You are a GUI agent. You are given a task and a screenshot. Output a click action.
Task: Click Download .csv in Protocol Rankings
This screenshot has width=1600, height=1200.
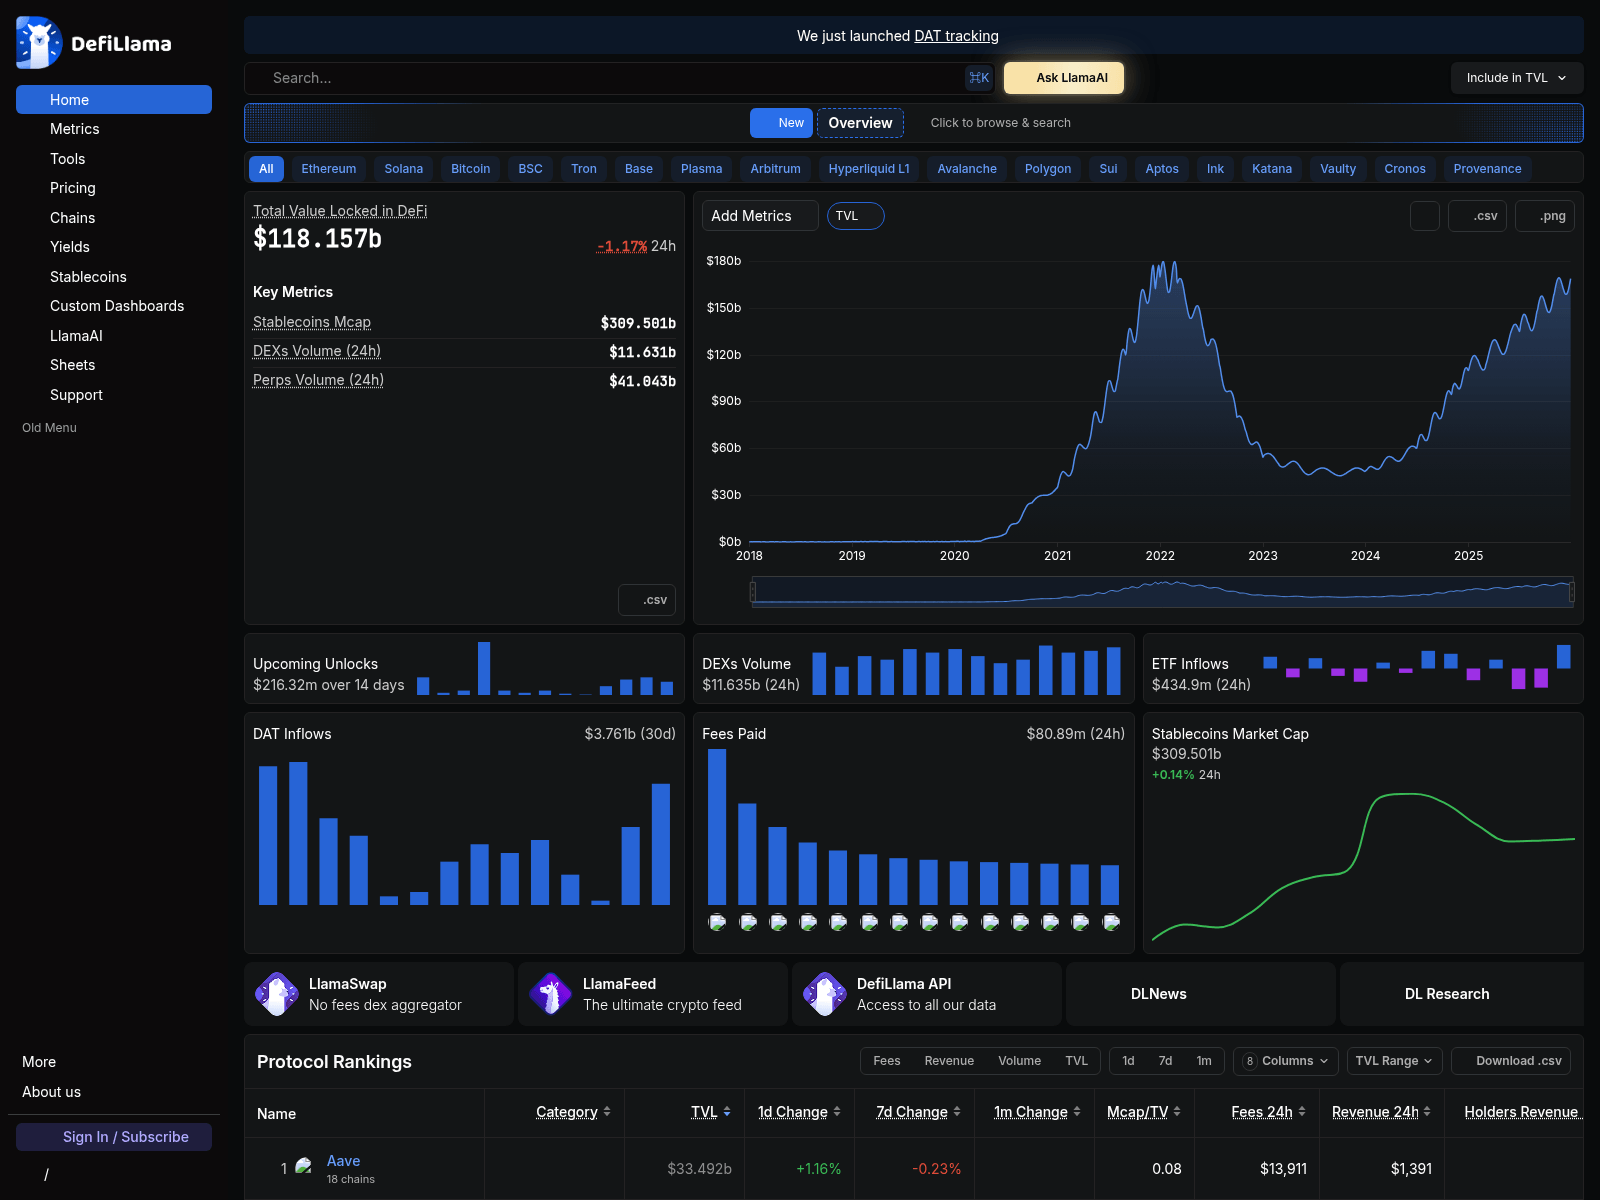[1511, 1061]
